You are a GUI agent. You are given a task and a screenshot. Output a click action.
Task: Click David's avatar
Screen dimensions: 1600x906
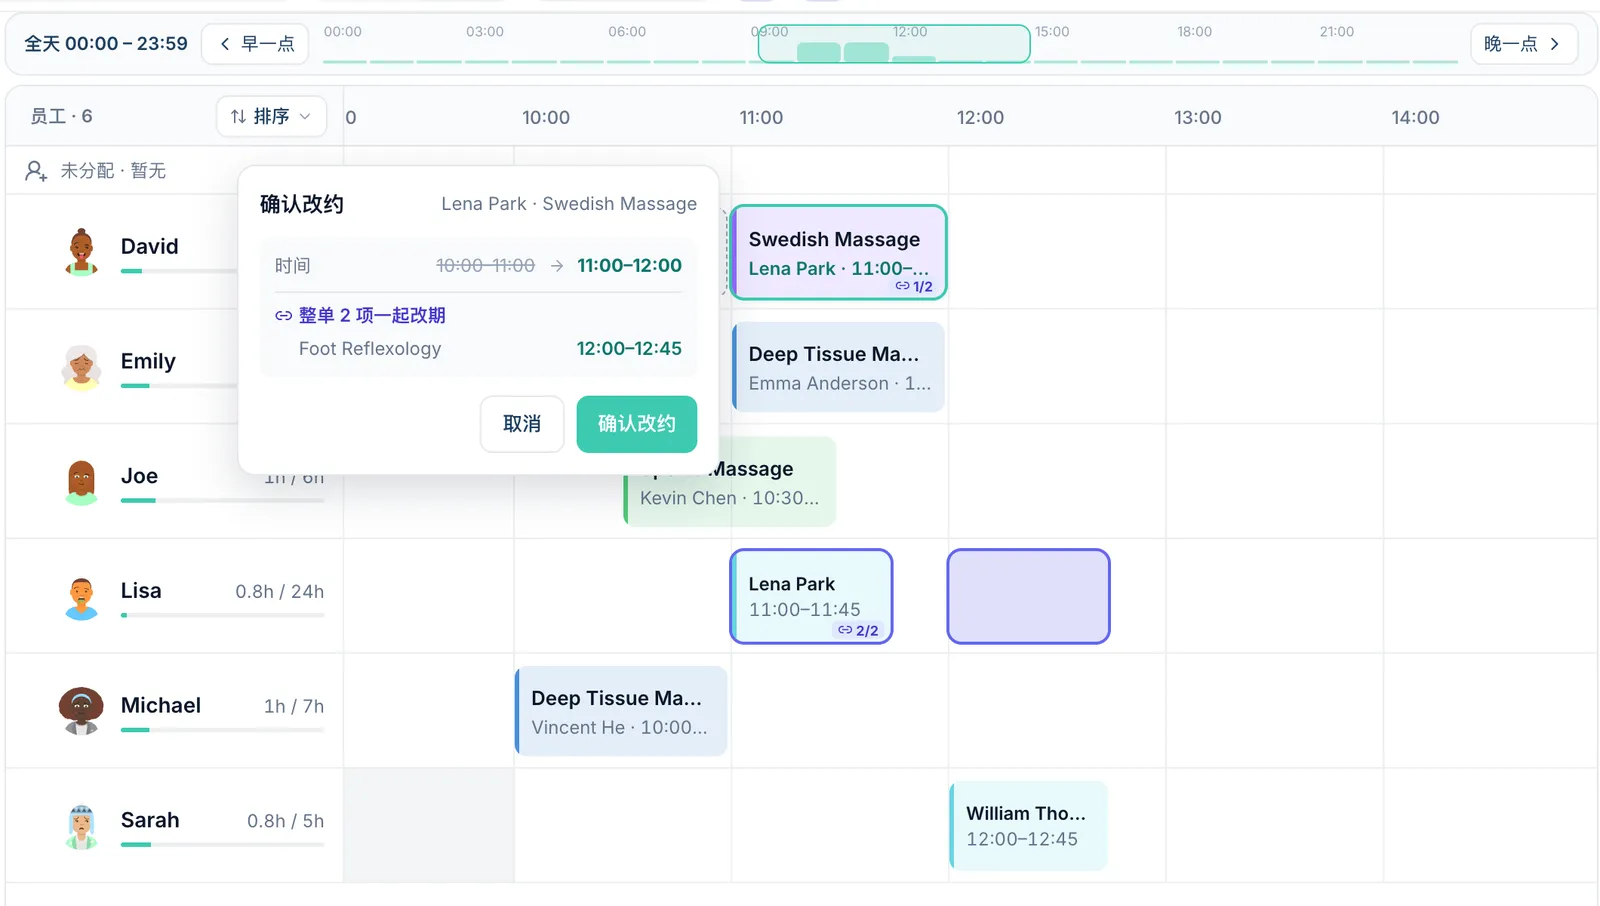coord(81,251)
